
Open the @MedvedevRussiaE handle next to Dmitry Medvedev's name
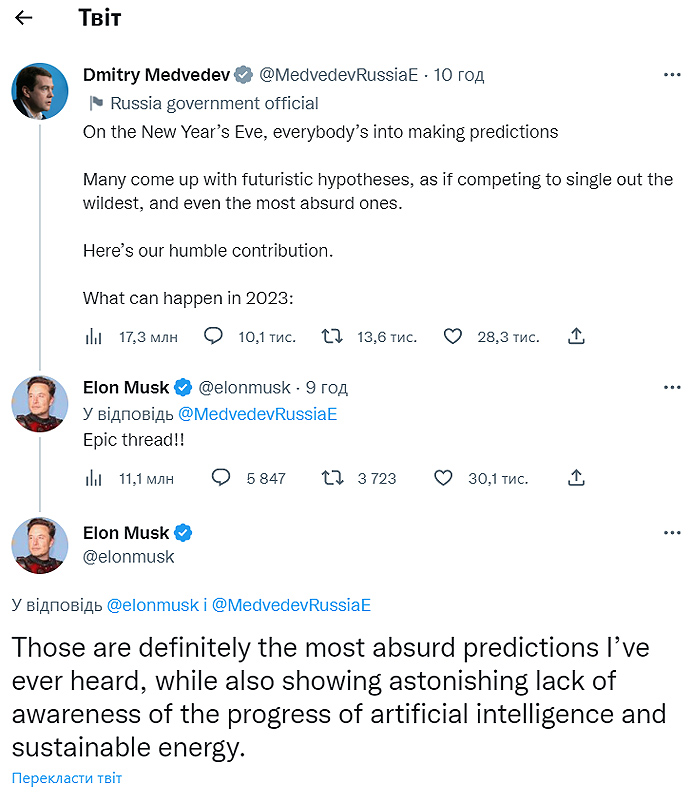coord(338,75)
